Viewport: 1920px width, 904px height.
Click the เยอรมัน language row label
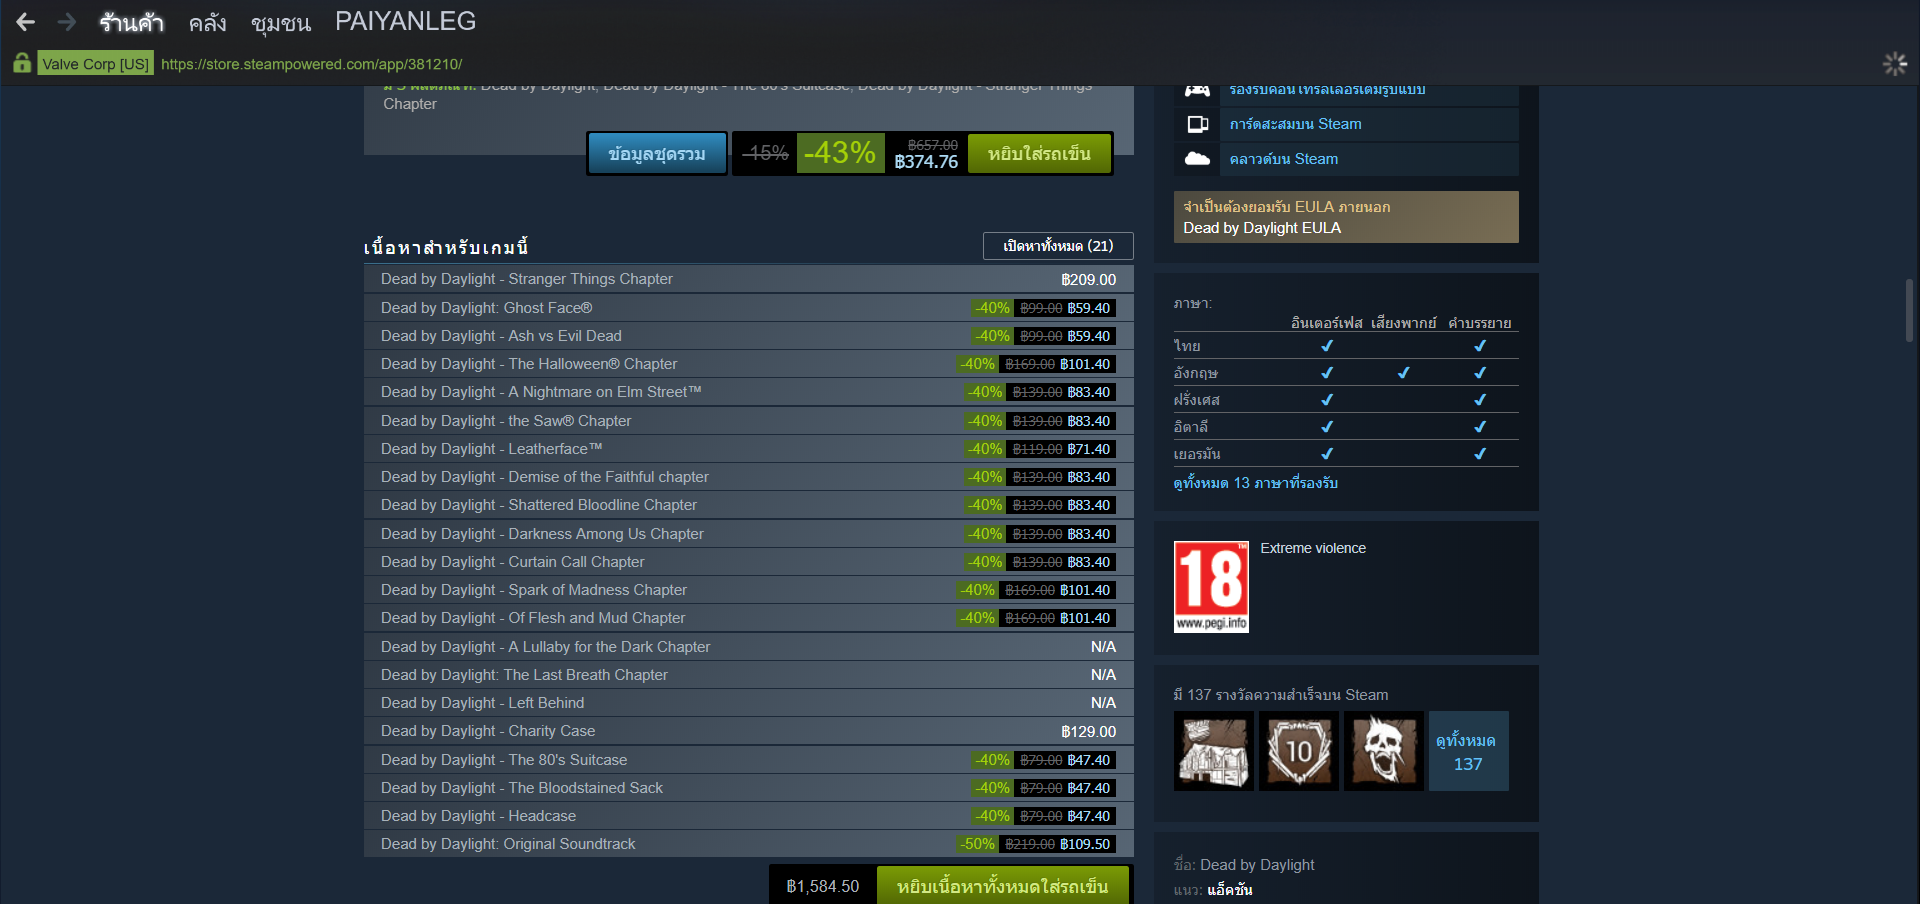point(1197,454)
